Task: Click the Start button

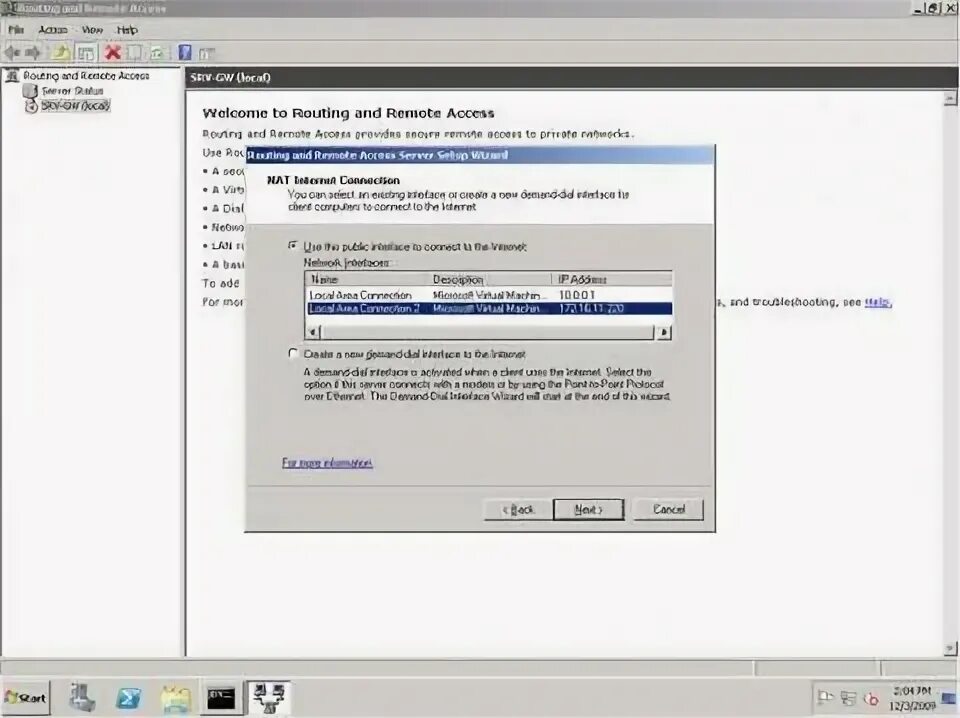Action: 26,697
